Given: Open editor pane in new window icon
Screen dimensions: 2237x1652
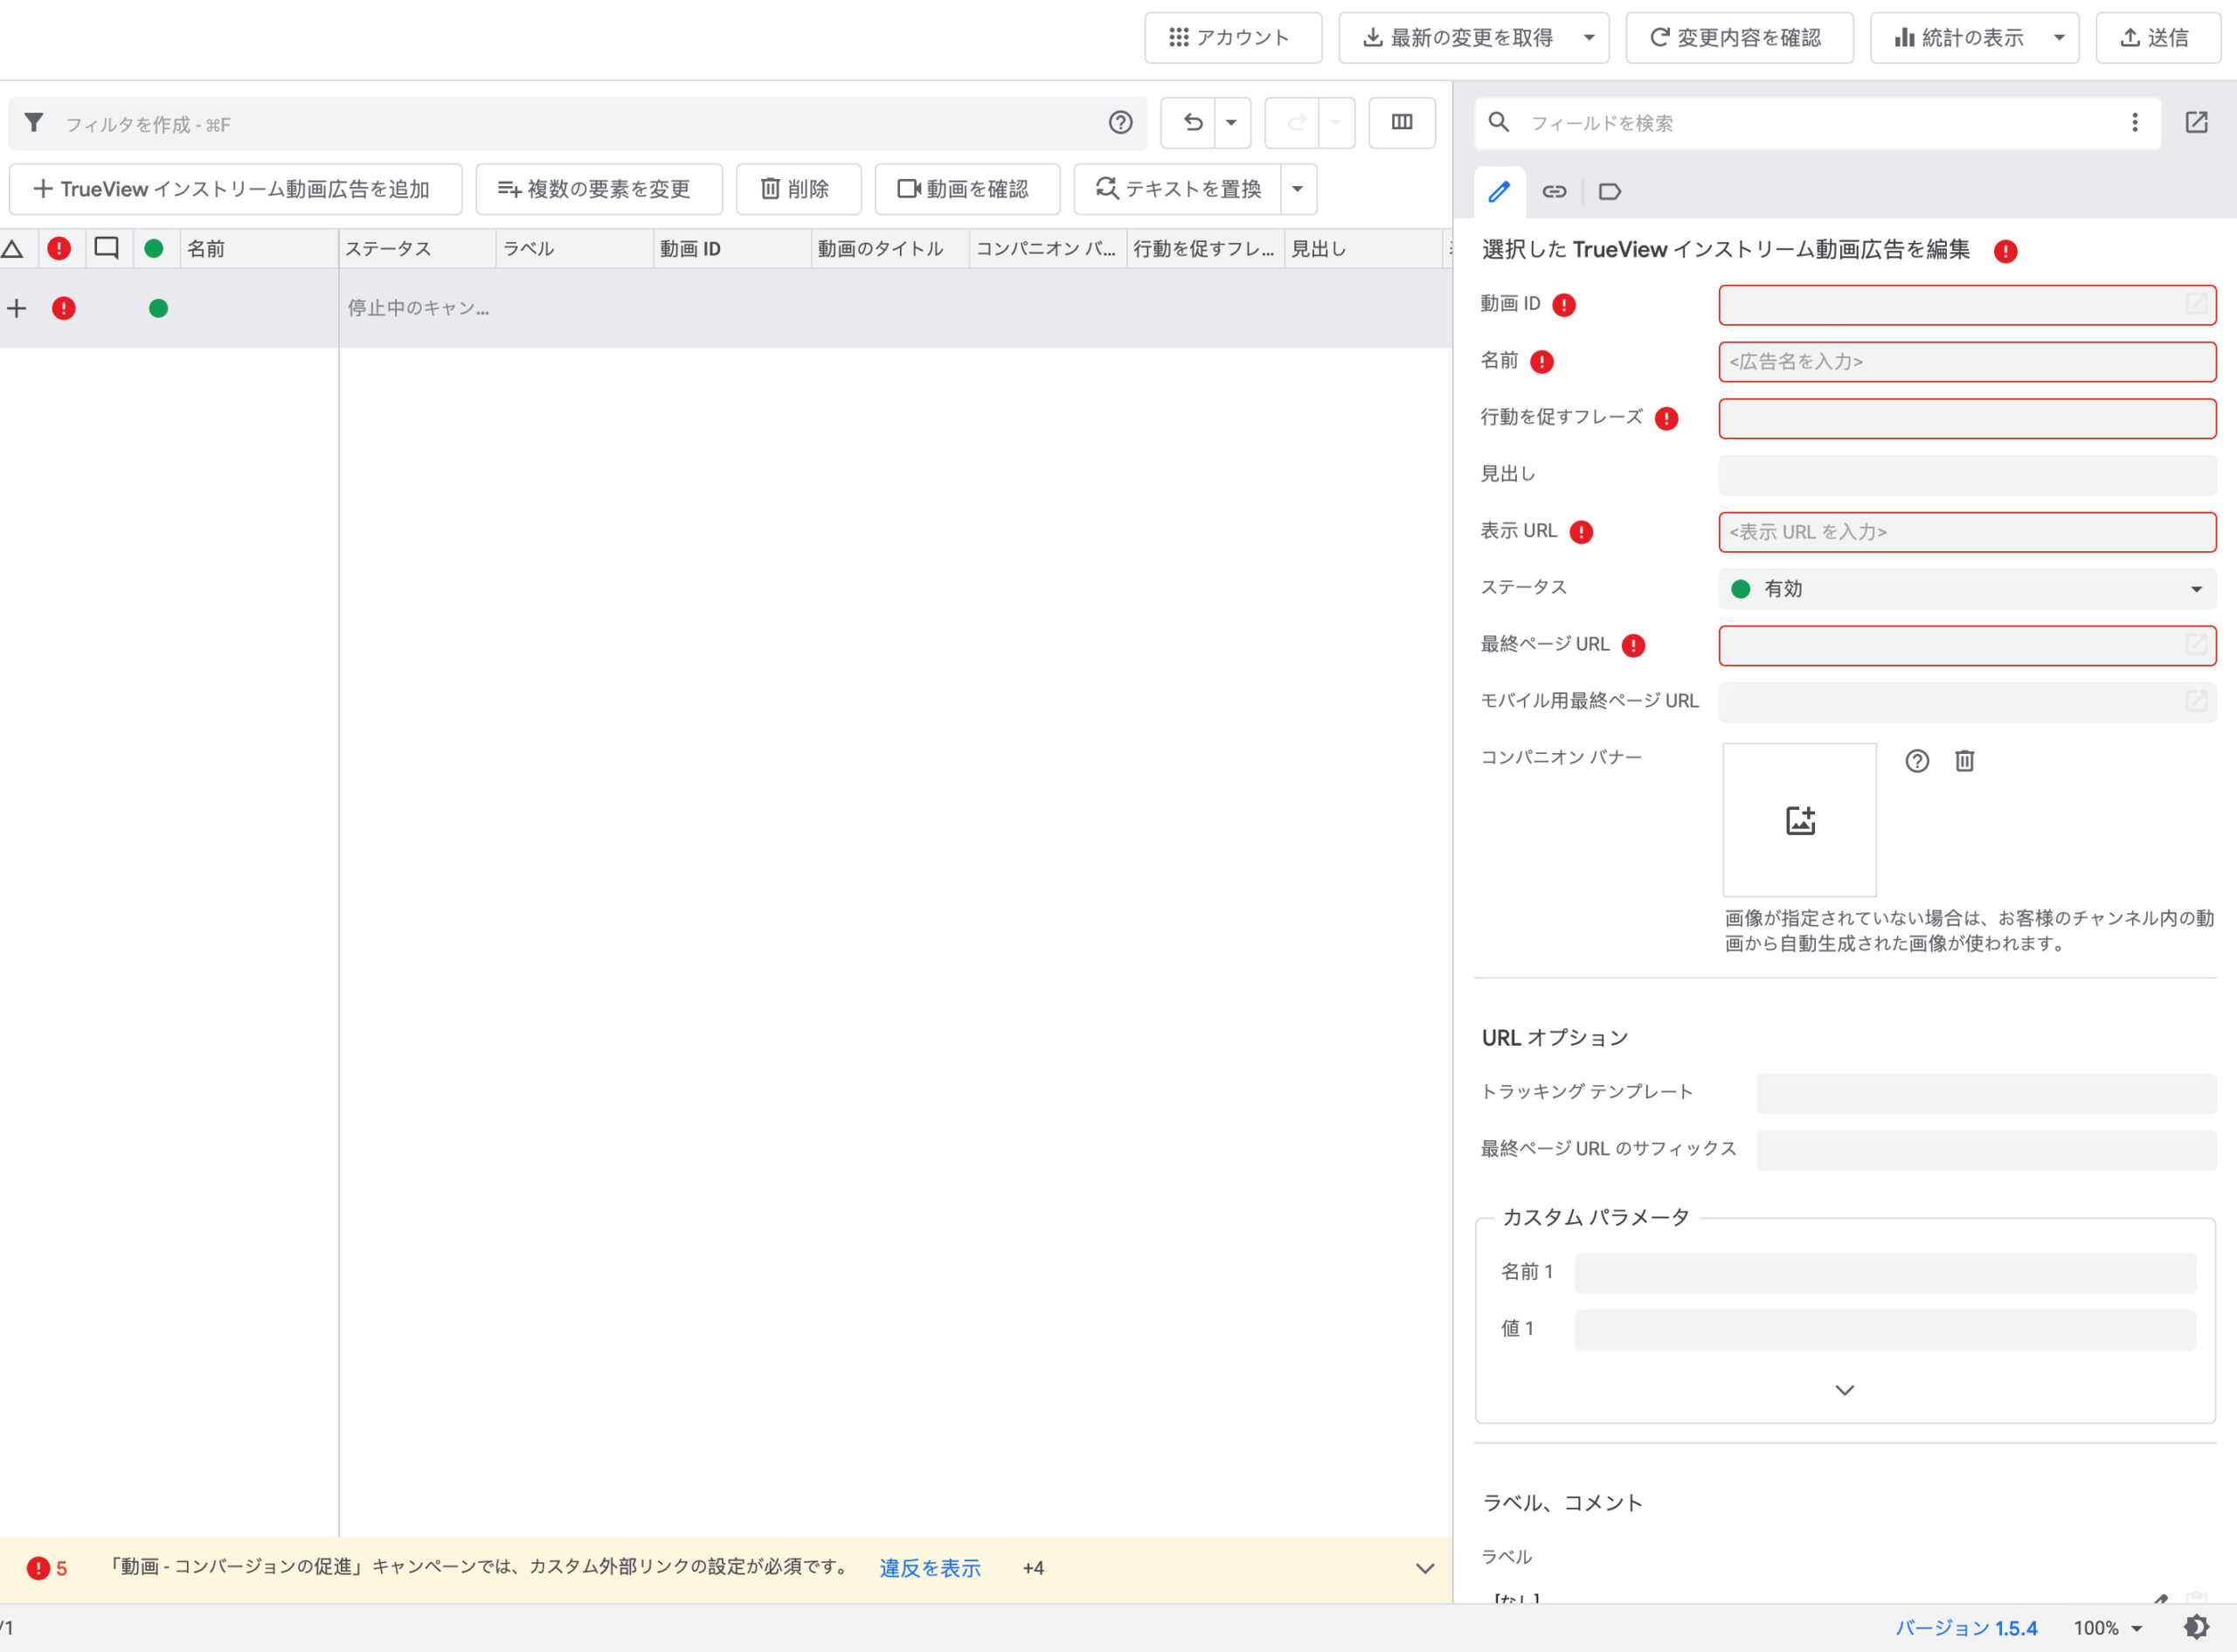Looking at the screenshot, I should pyautogui.click(x=2196, y=123).
